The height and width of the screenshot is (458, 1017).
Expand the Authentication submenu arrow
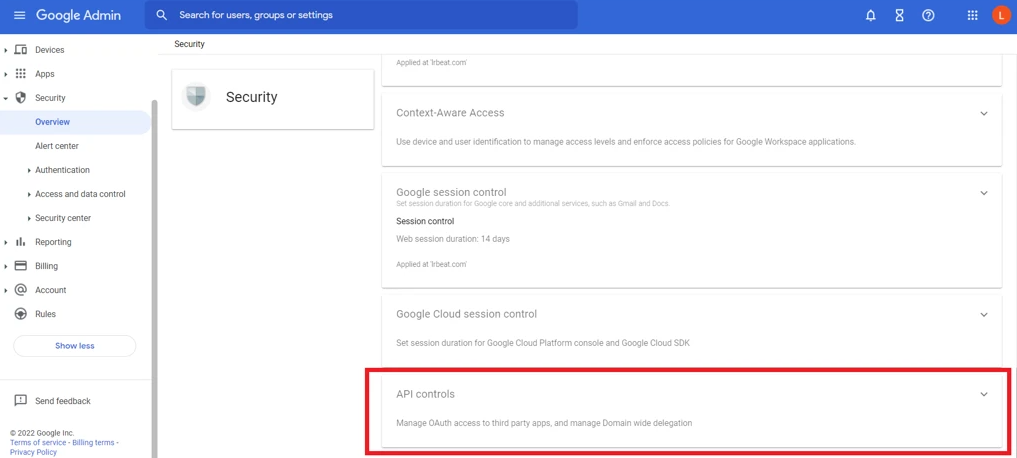tap(29, 171)
